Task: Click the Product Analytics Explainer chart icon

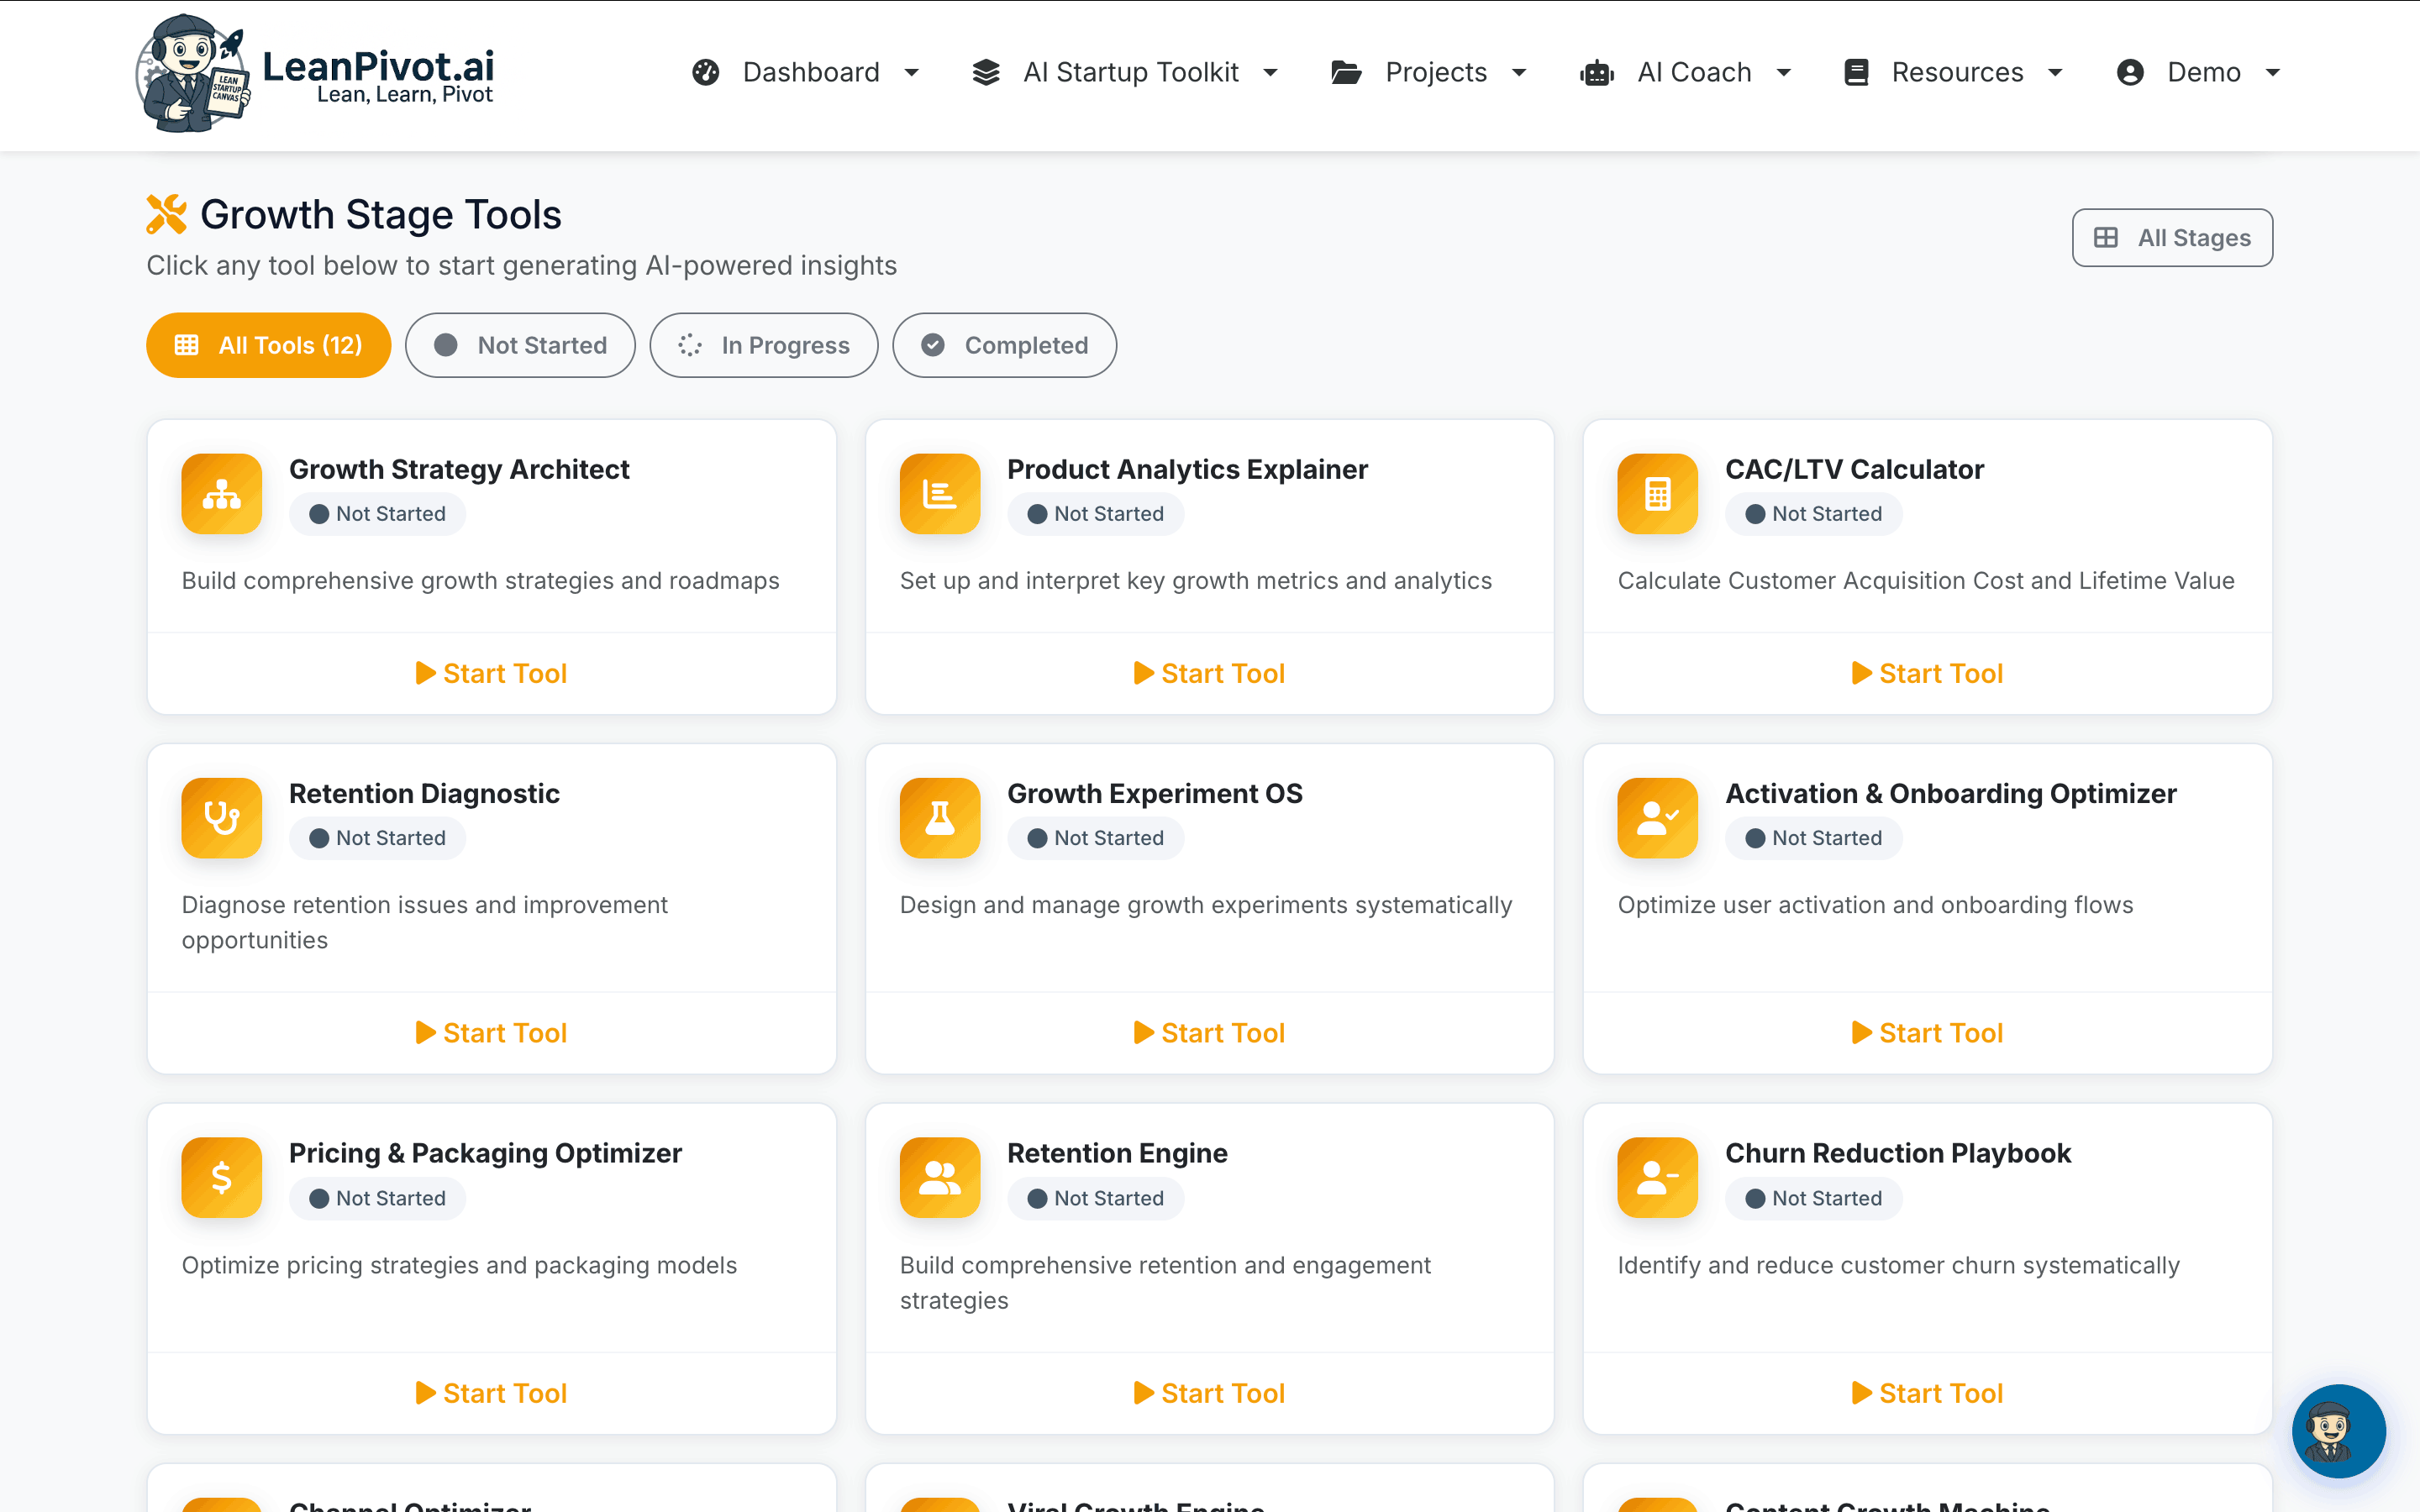Action: (x=939, y=493)
